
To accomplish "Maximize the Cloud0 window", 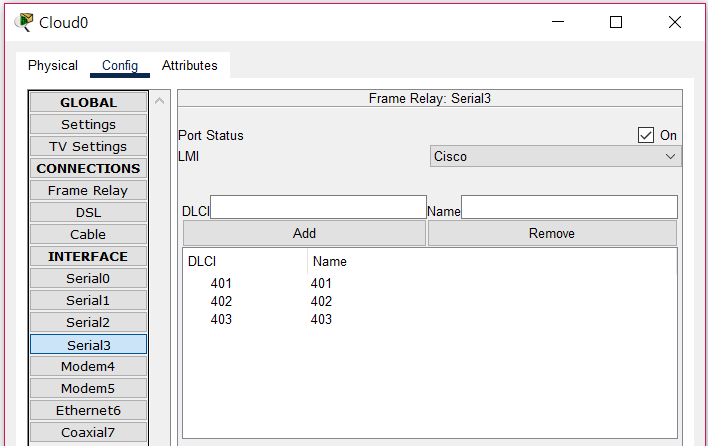I will coord(616,22).
